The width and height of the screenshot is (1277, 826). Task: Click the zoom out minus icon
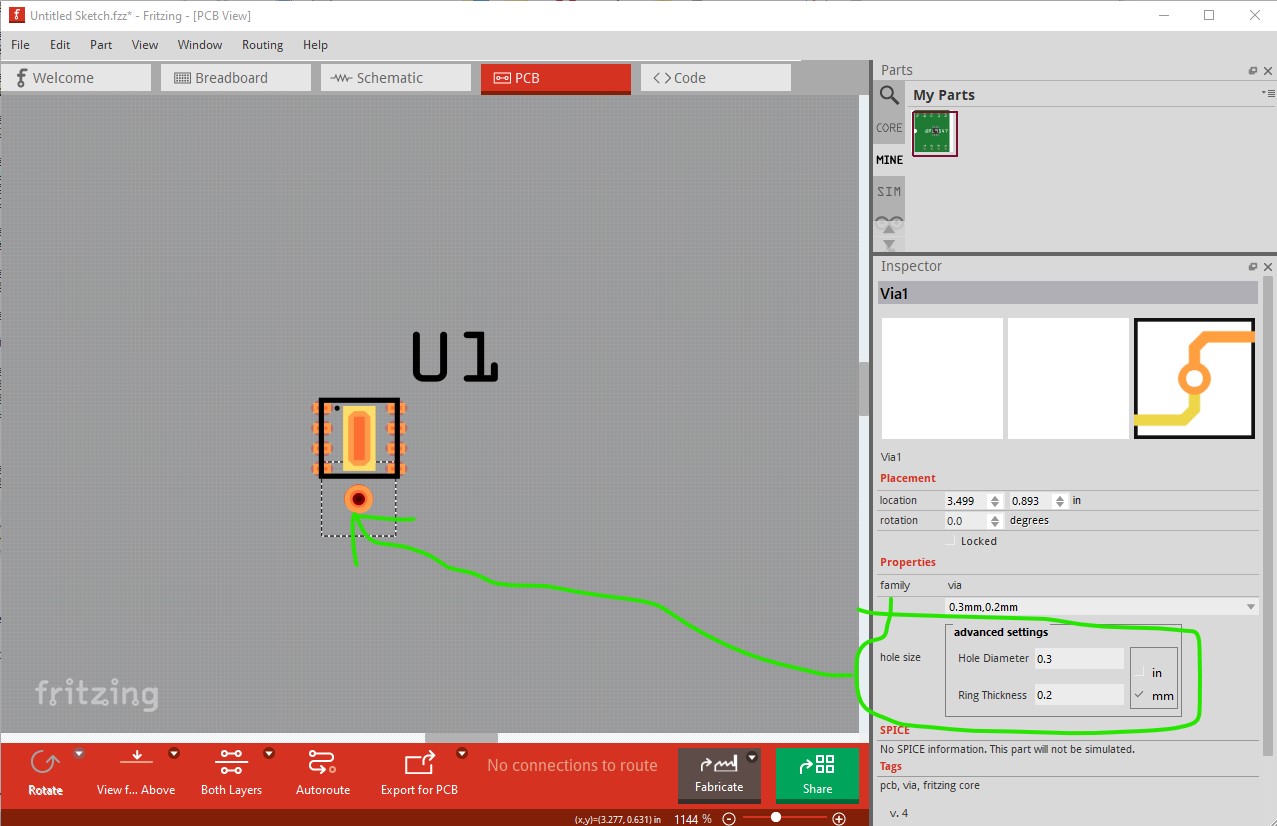(x=729, y=818)
